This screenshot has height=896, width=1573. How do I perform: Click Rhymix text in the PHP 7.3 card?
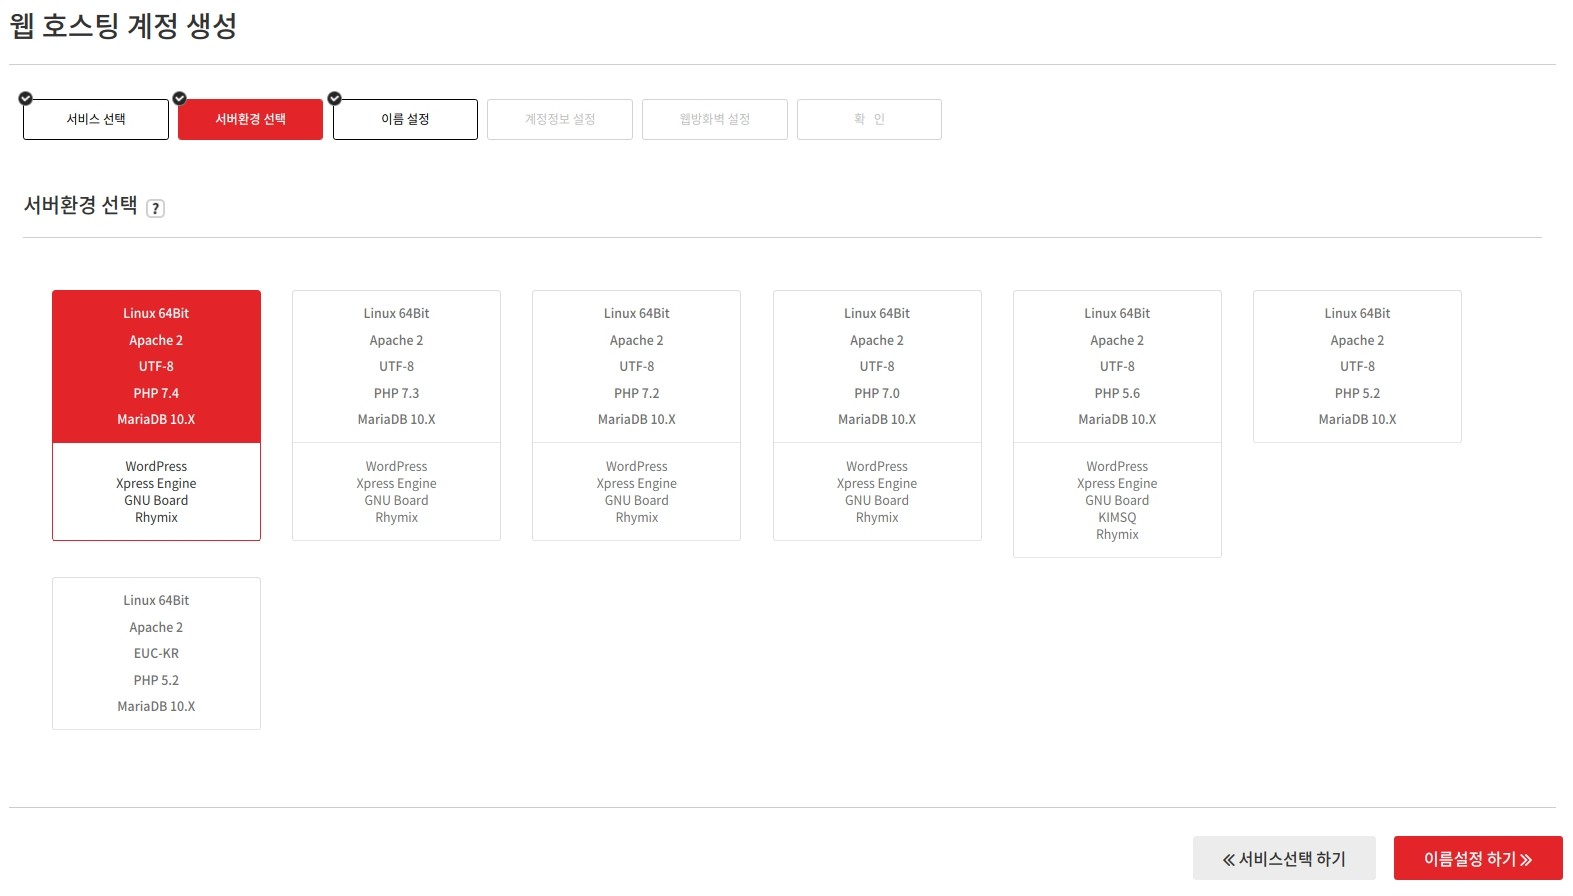click(x=396, y=517)
